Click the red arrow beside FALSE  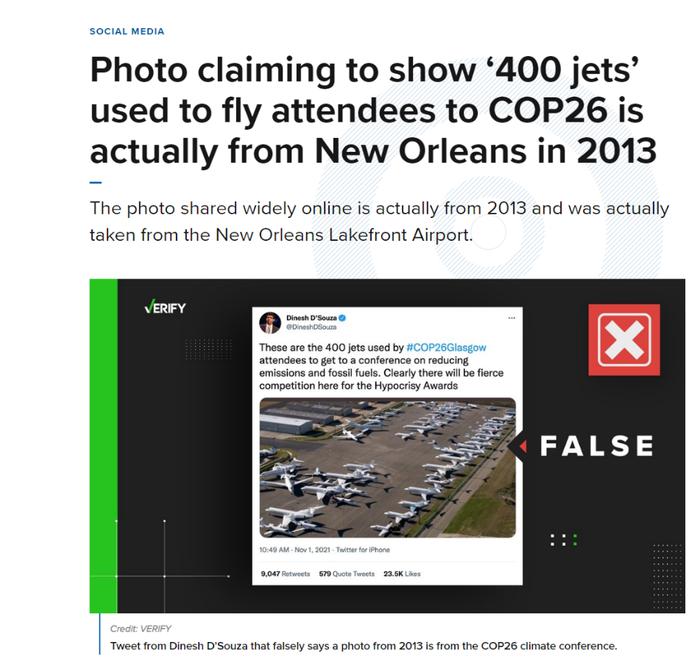tap(523, 446)
